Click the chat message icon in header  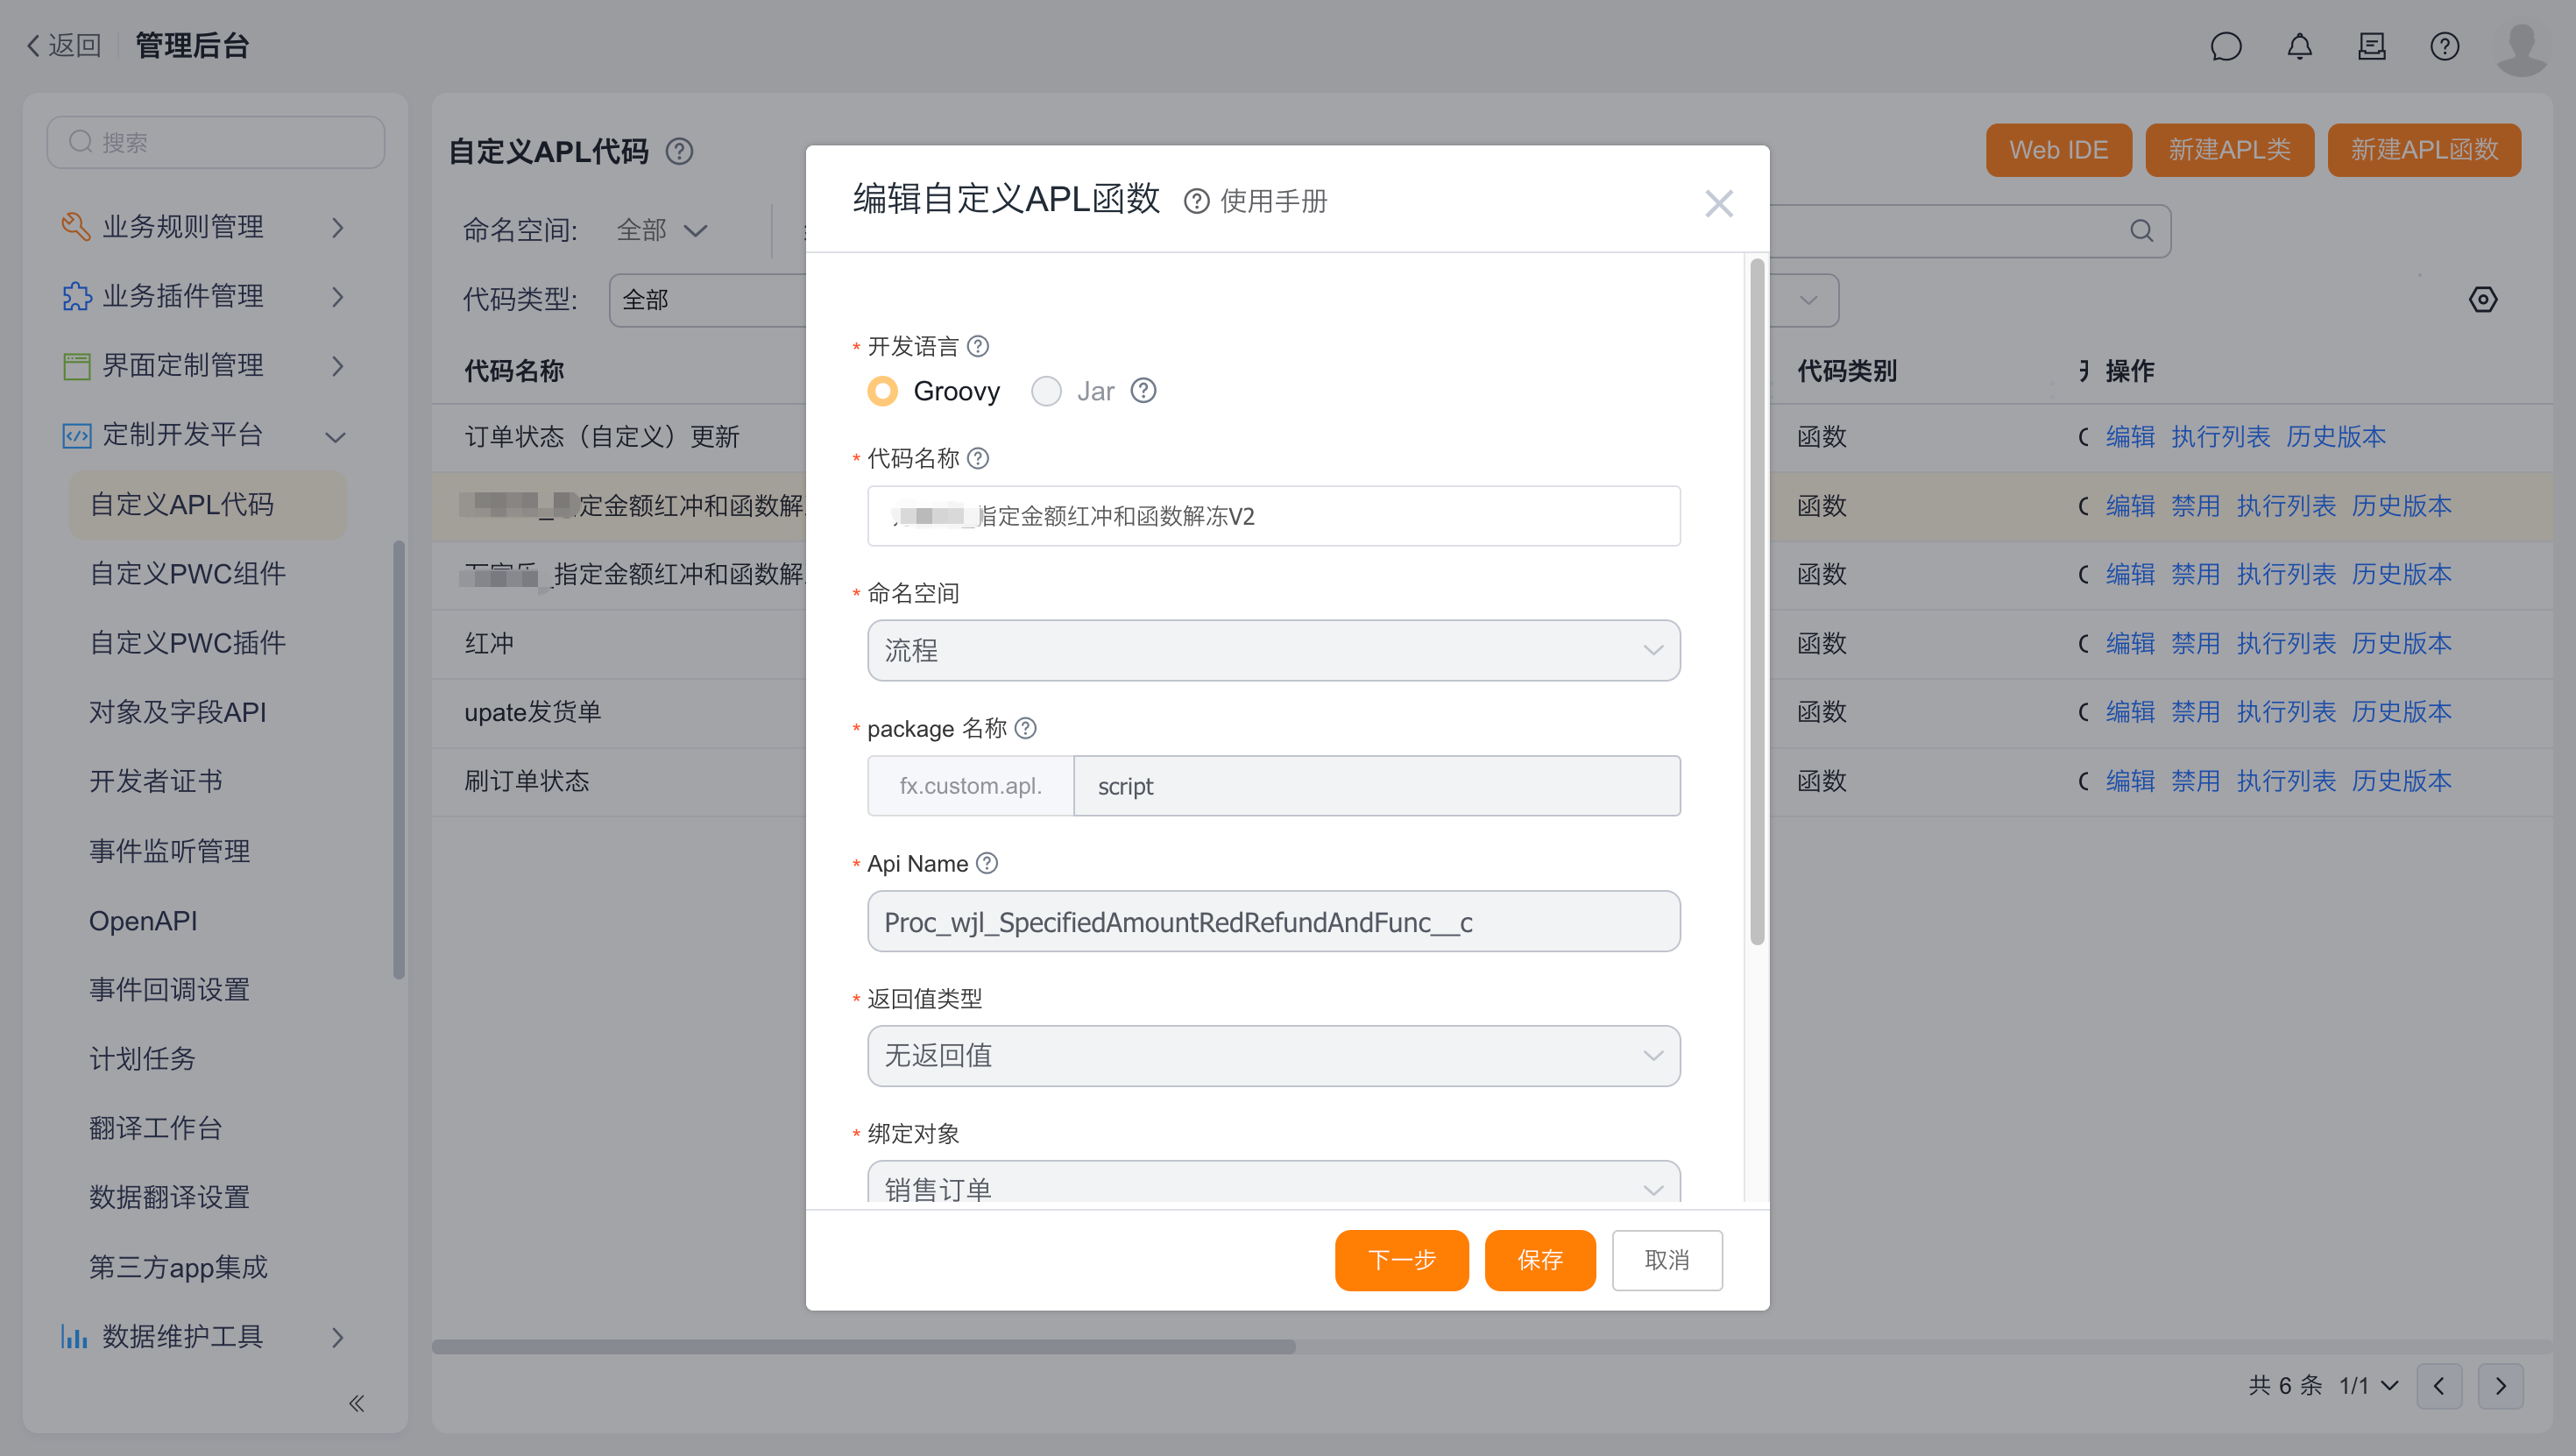click(2225, 46)
